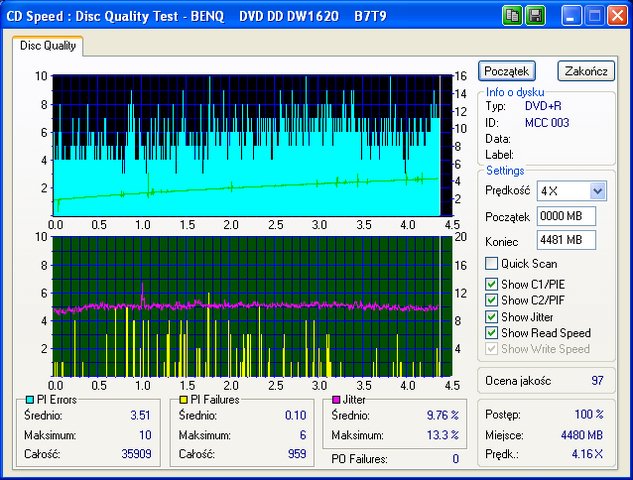Click the Prędk. value 4.16X
Screen dimensions: 633x480
point(587,454)
